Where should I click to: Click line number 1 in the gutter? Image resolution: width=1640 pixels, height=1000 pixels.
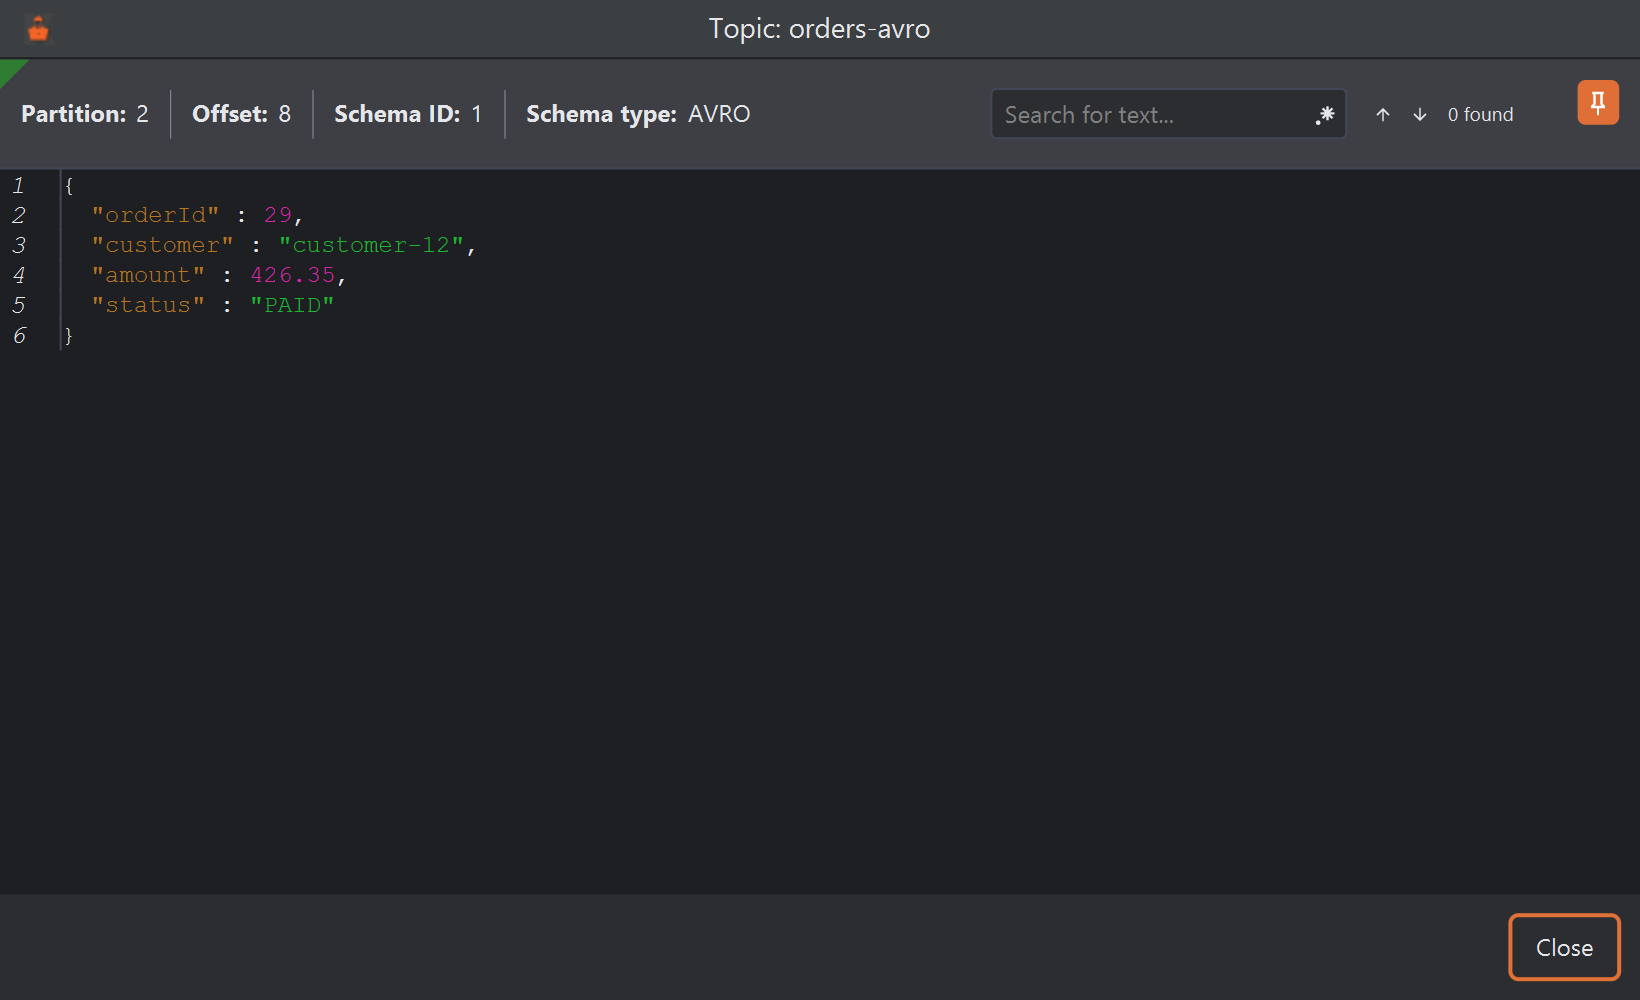[18, 185]
